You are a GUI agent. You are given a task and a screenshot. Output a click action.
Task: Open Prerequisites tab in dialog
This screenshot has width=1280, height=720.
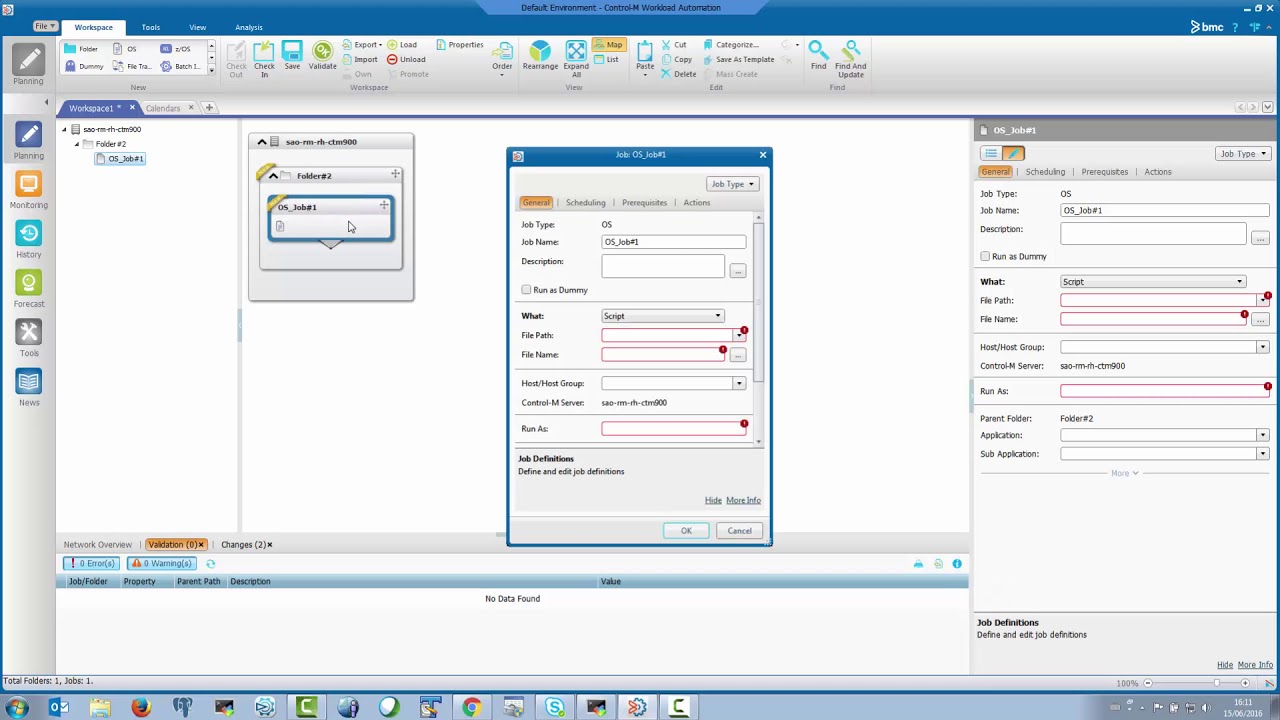tap(644, 203)
